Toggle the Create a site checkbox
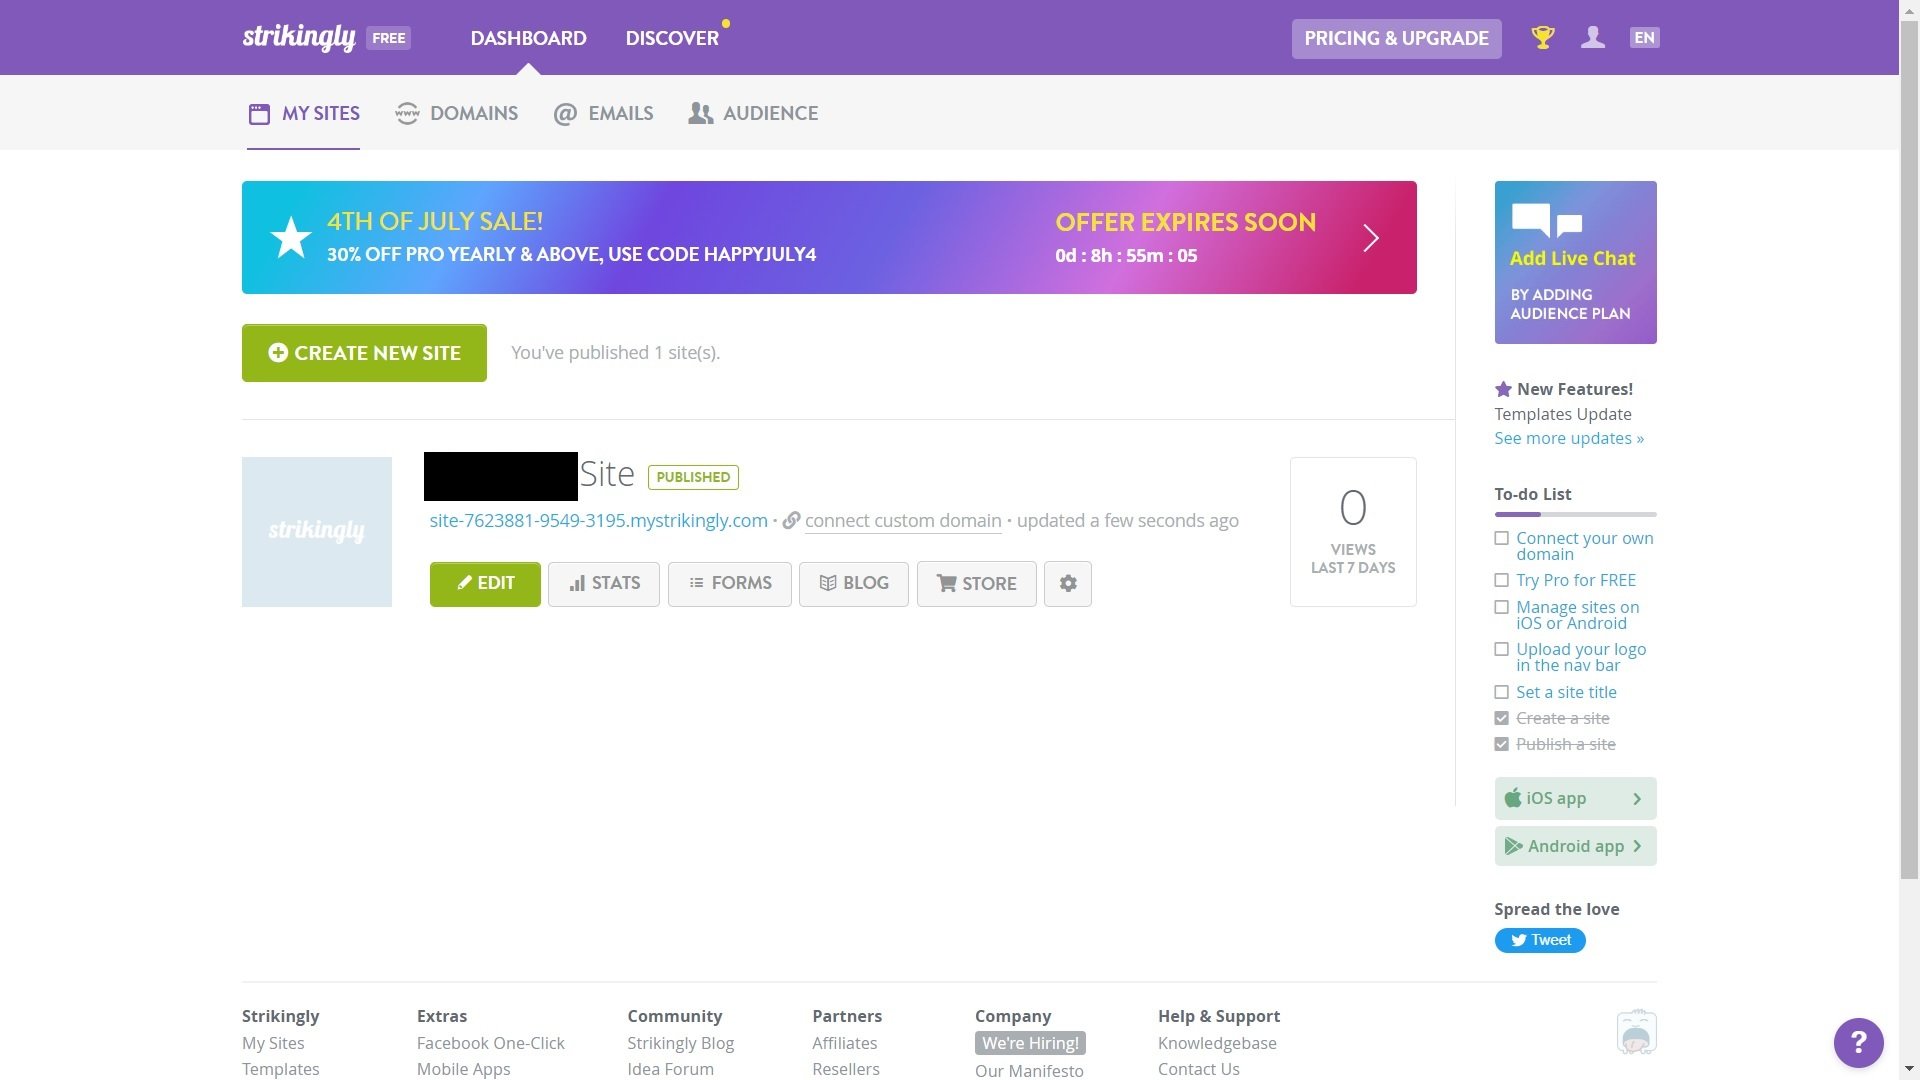This screenshot has width=1920, height=1080. (1501, 718)
